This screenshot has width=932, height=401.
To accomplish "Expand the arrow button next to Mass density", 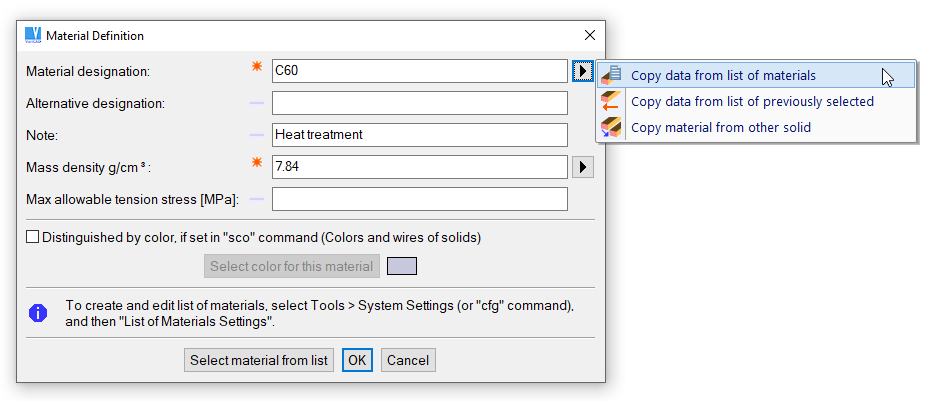I will point(583,167).
